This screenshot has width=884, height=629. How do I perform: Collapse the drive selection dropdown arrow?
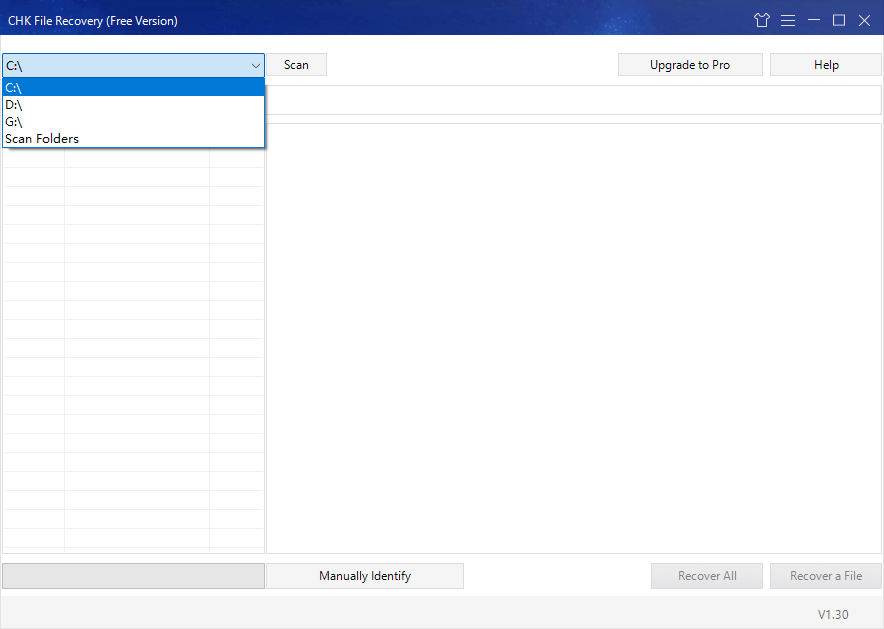click(255, 64)
